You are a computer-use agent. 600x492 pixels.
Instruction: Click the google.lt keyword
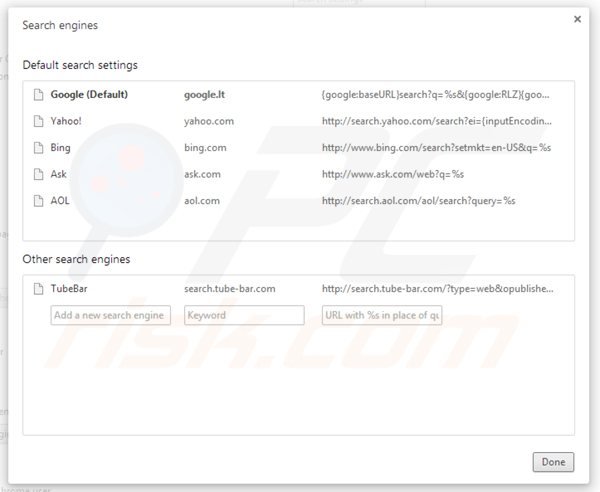204,94
